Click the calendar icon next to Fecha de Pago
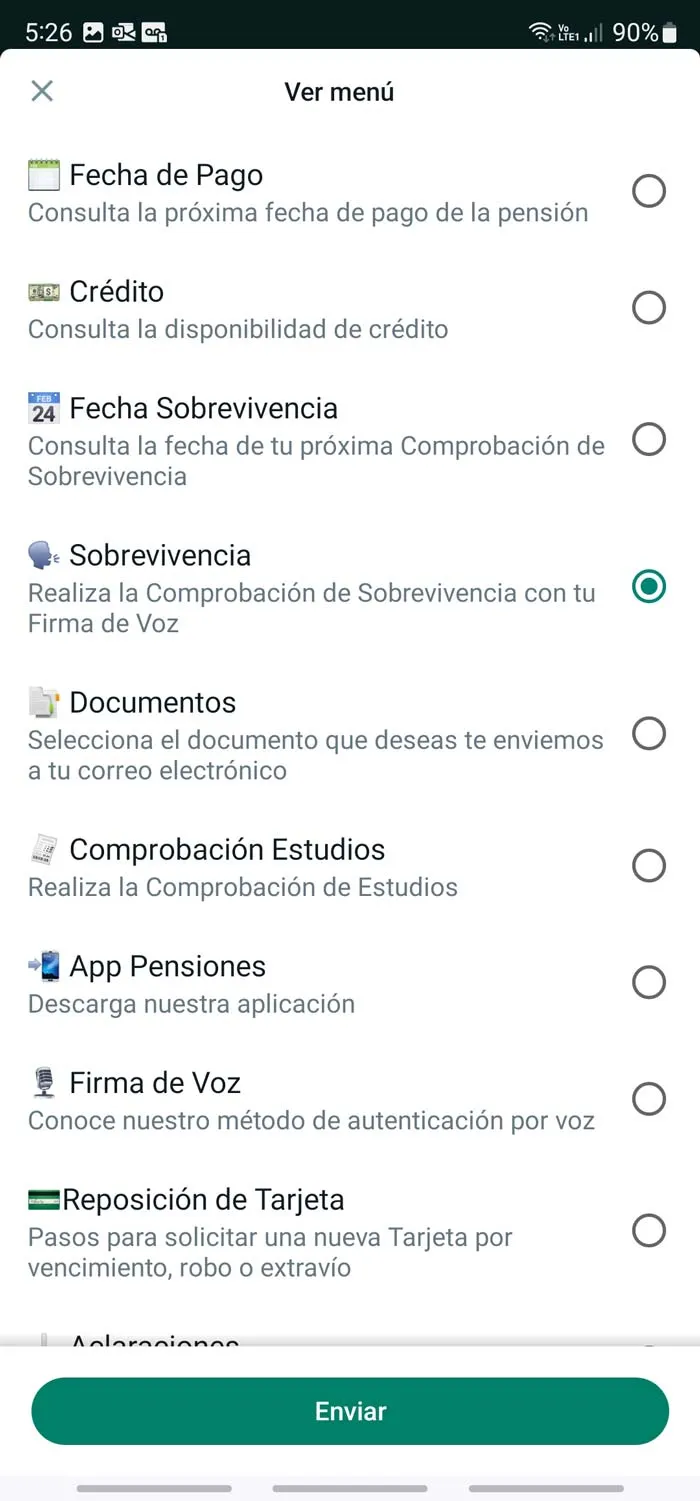The height and width of the screenshot is (1501, 700). point(42,174)
